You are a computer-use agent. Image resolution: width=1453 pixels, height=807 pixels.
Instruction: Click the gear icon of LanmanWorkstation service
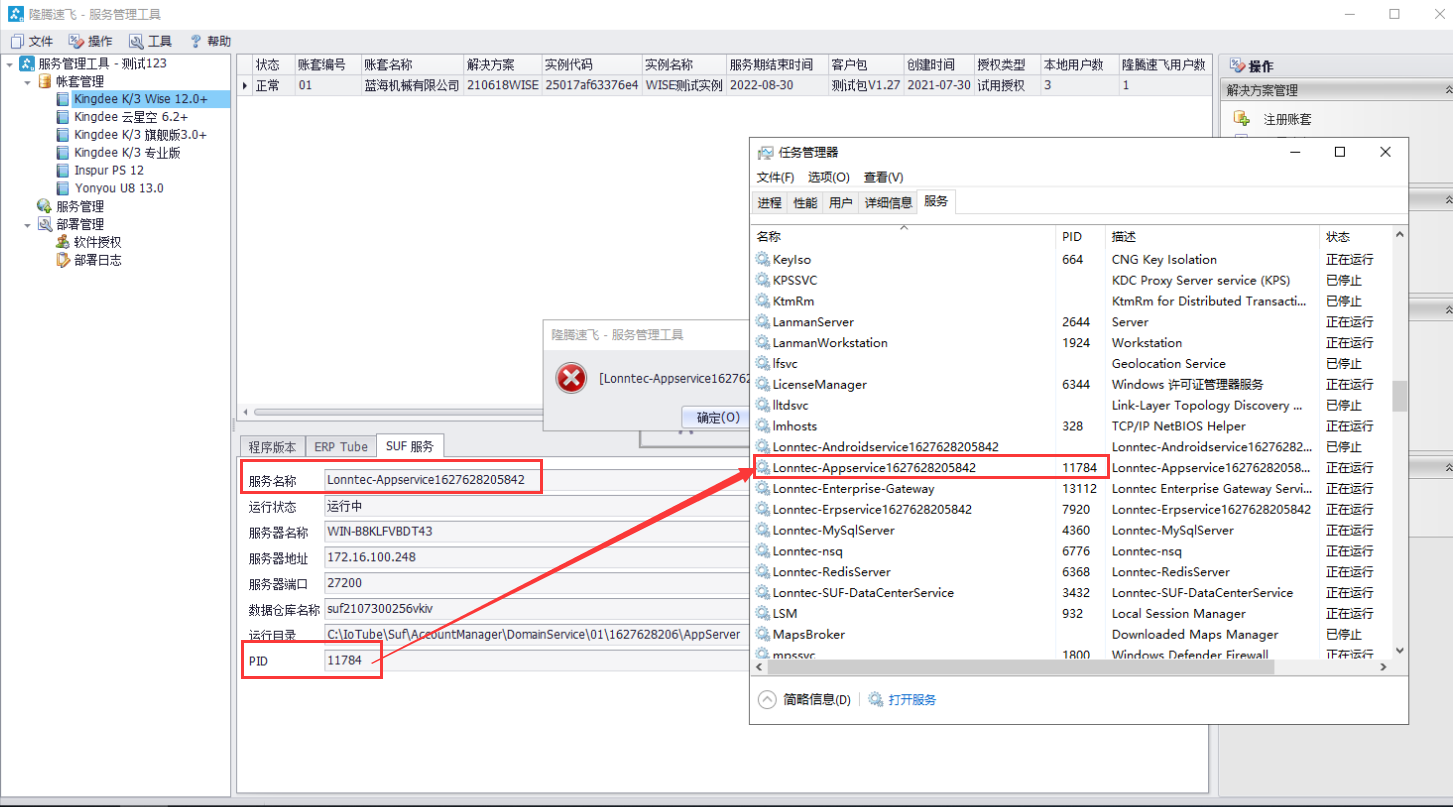763,343
